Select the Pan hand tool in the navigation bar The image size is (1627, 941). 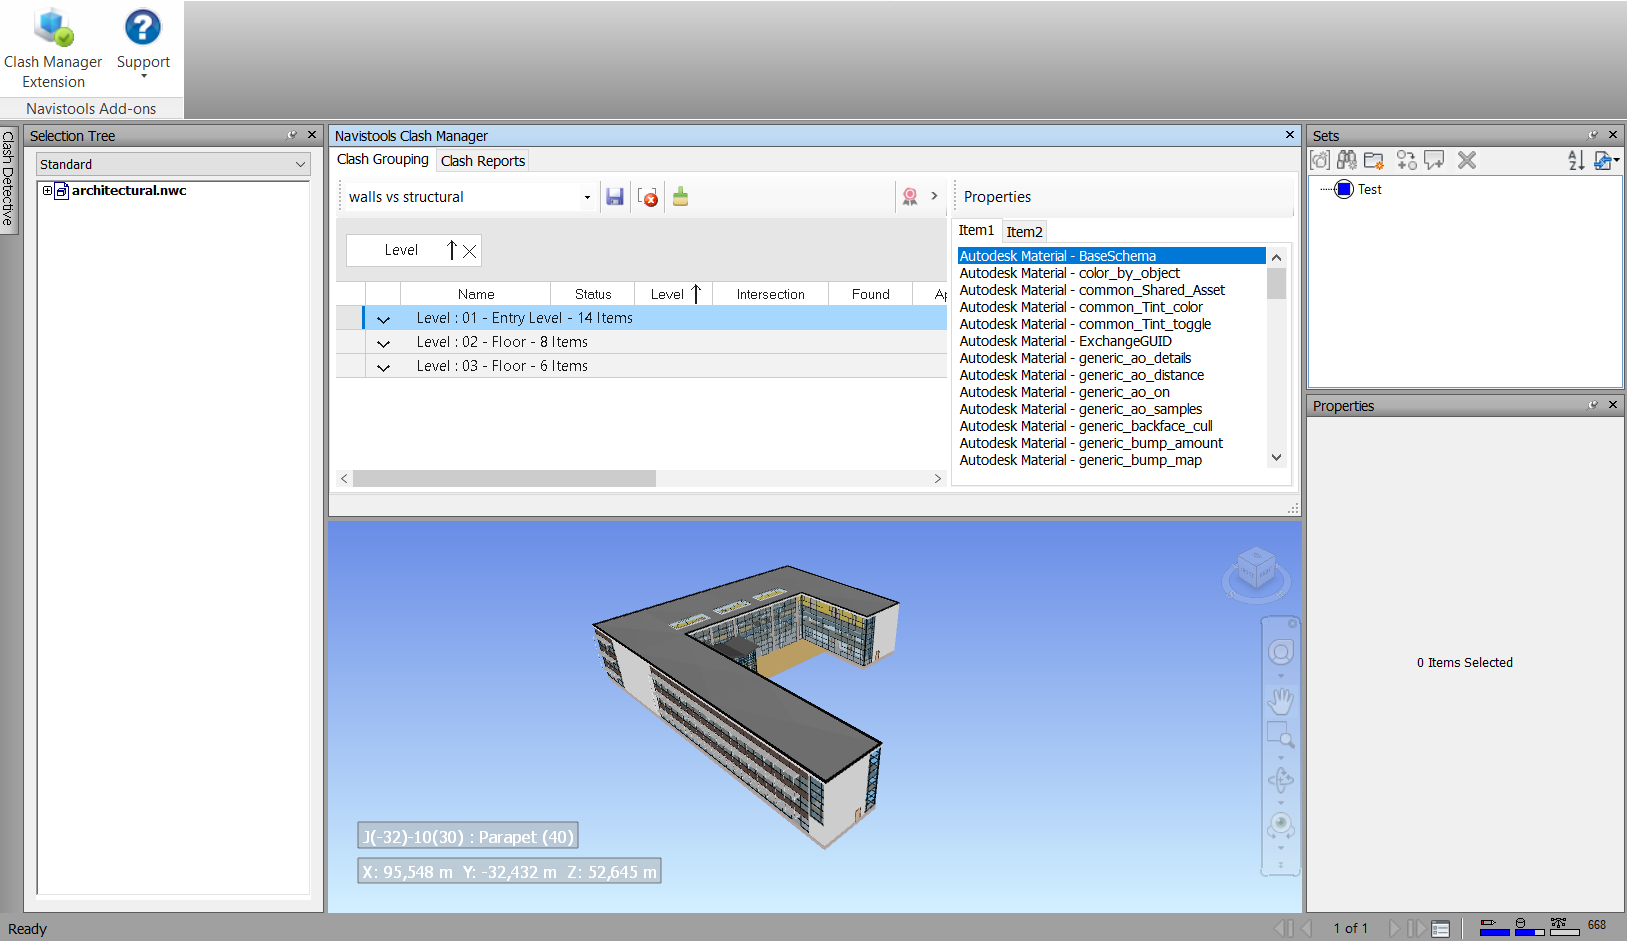(1281, 700)
